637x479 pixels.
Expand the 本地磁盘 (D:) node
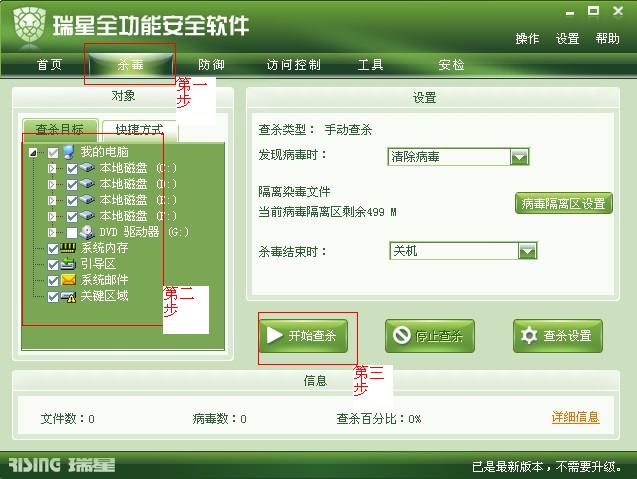point(52,184)
